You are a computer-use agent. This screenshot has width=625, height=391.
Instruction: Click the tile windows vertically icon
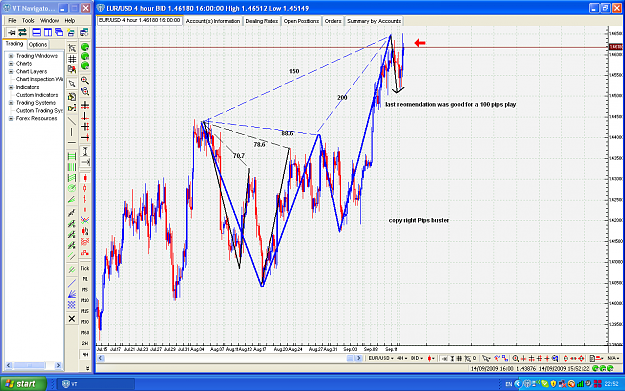[x=48, y=32]
